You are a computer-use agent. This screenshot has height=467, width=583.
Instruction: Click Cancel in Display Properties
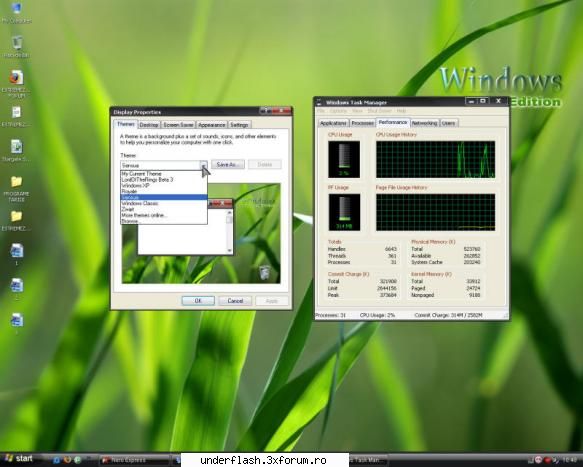(235, 300)
